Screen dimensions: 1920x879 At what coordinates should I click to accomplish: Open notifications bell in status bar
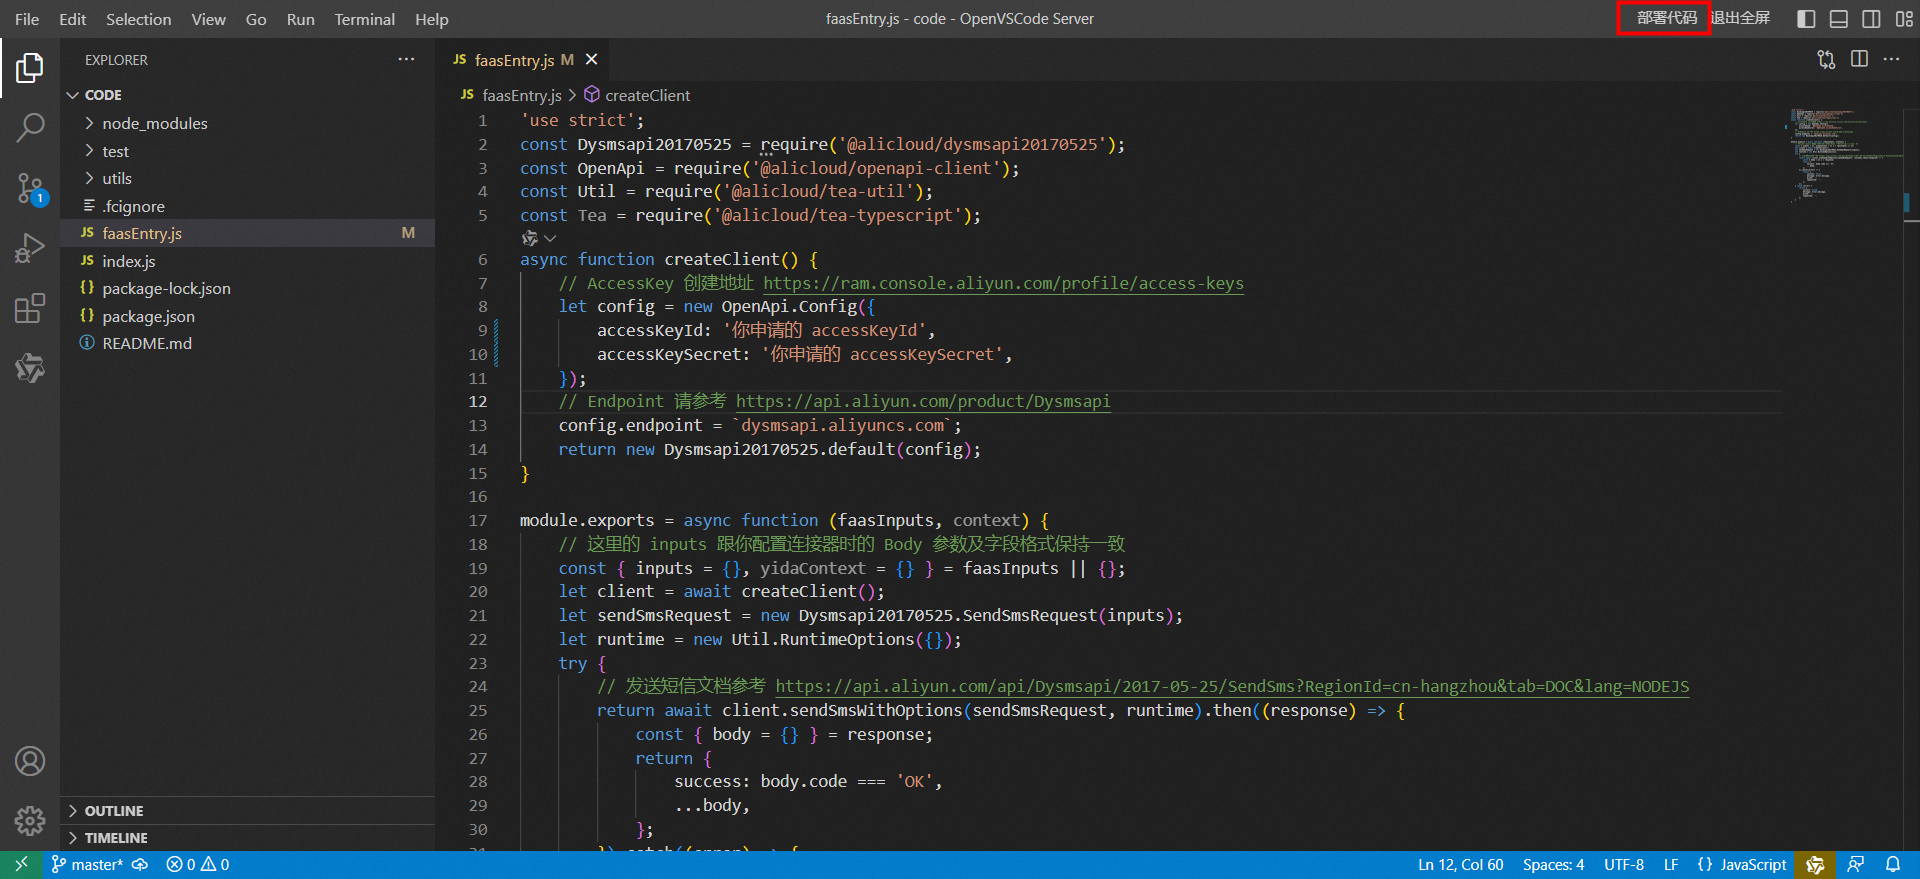tap(1893, 865)
